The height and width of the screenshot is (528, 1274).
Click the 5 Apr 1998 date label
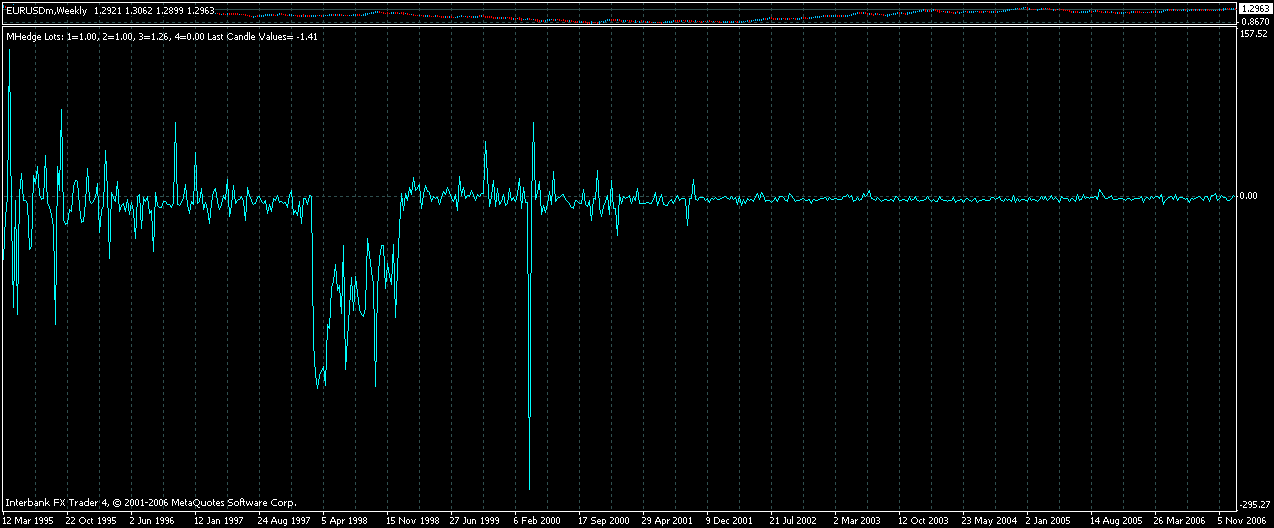pyautogui.click(x=345, y=520)
